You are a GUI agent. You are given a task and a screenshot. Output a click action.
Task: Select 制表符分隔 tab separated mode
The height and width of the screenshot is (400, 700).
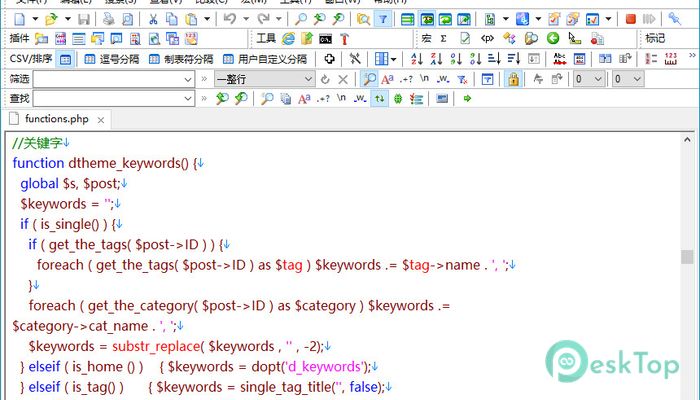(x=180, y=59)
